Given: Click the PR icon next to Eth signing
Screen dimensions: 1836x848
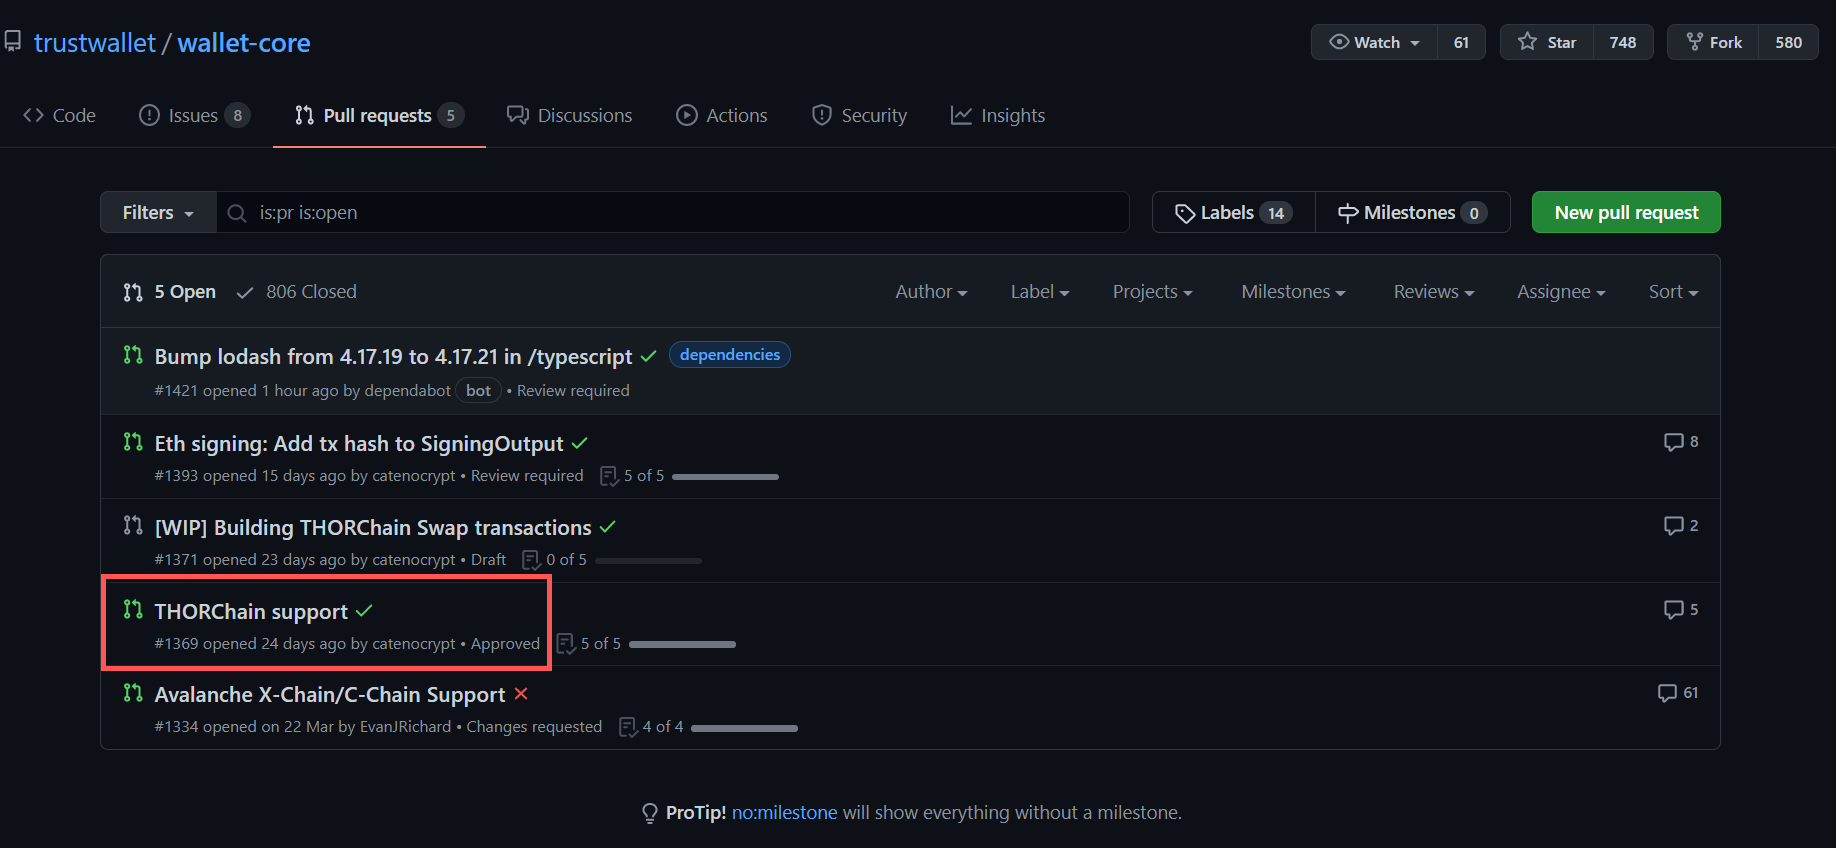Looking at the screenshot, I should 133,442.
